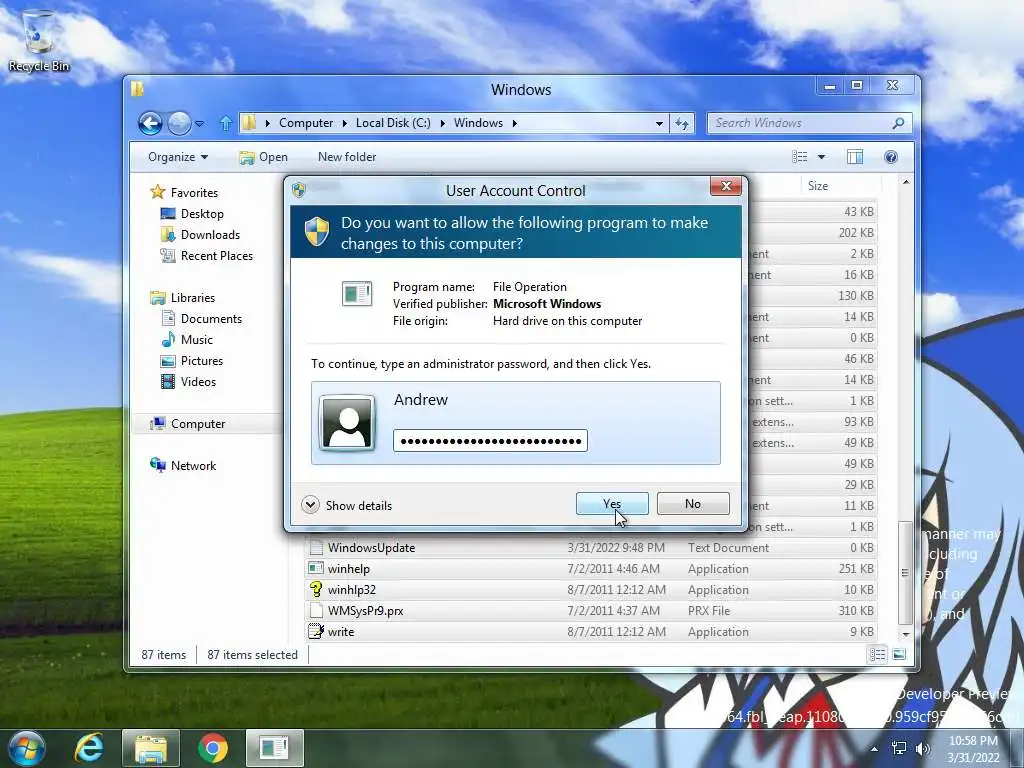Click the UAC shield icon in header
This screenshot has height=768, width=1024.
click(317, 232)
